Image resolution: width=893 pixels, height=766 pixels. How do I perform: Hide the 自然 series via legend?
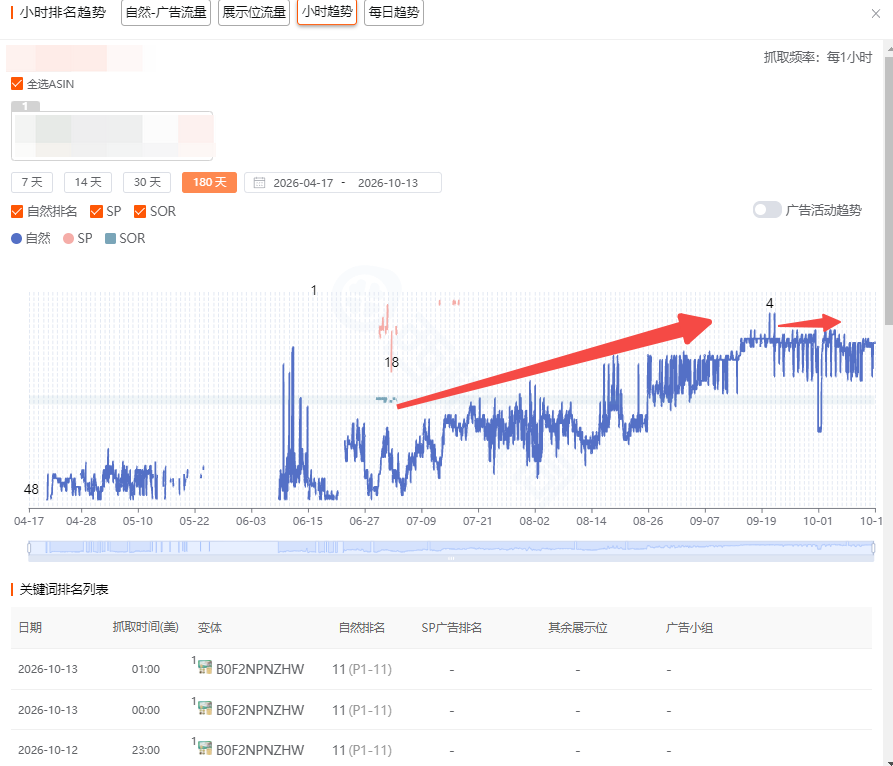pos(31,238)
